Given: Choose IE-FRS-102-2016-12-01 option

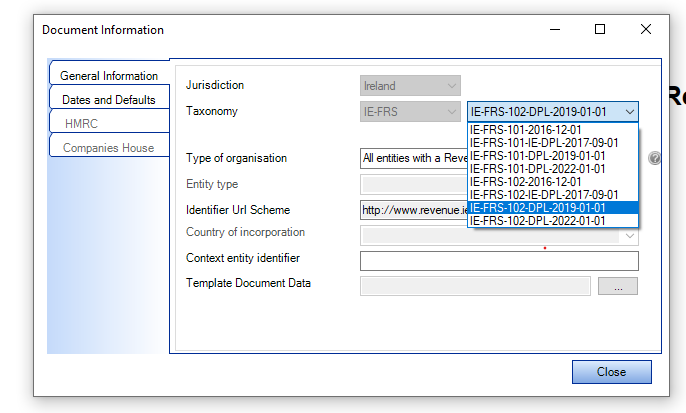Looking at the screenshot, I should tap(525, 182).
